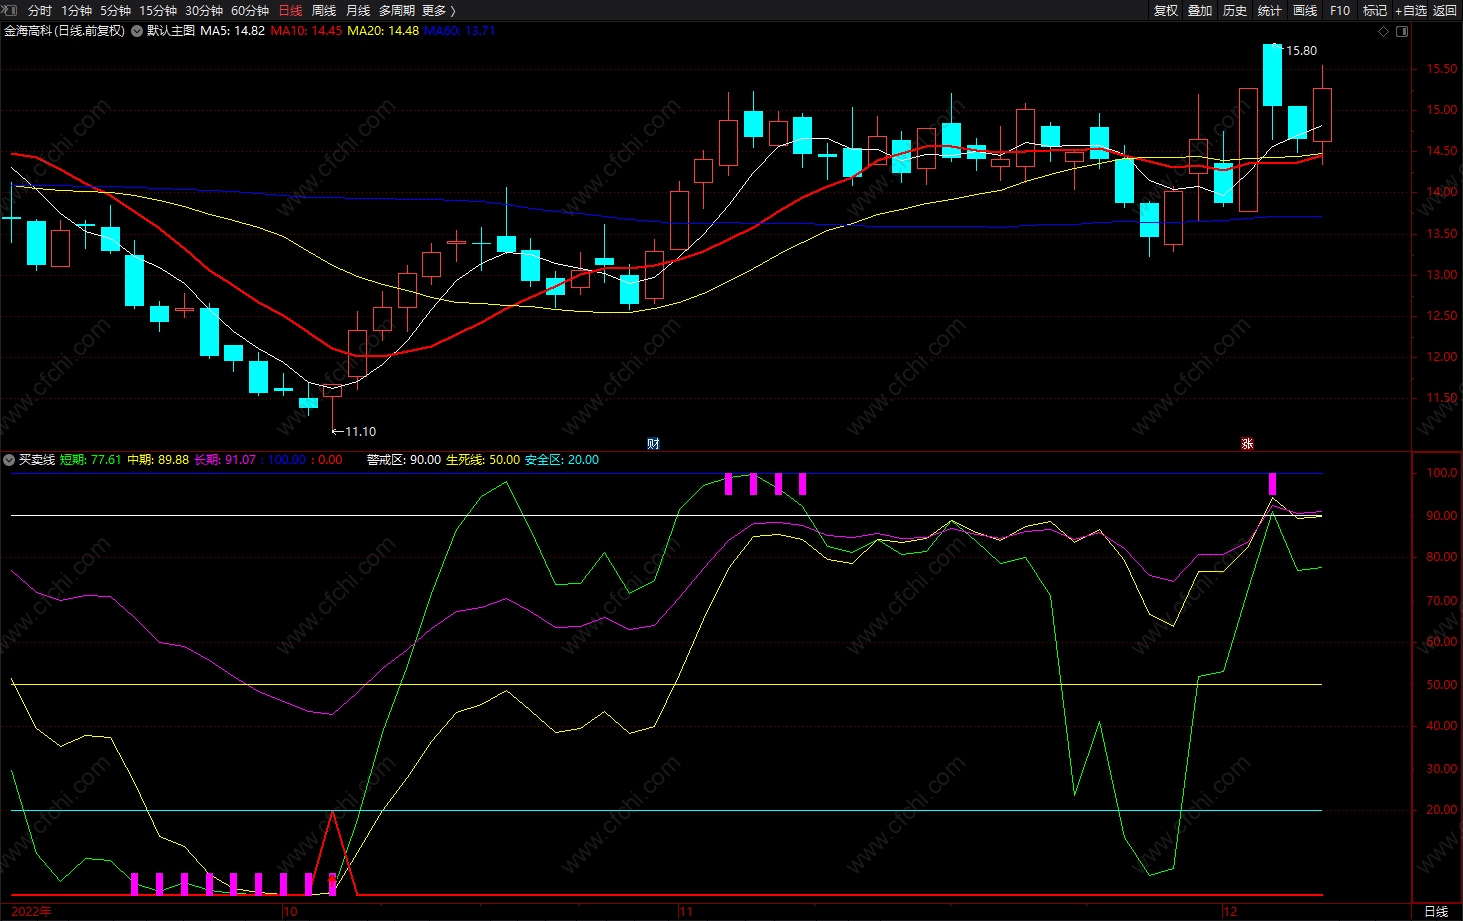The image size is (1463, 921).
Task: Click the magenta 长期: 91.07 value
Action: 225,460
